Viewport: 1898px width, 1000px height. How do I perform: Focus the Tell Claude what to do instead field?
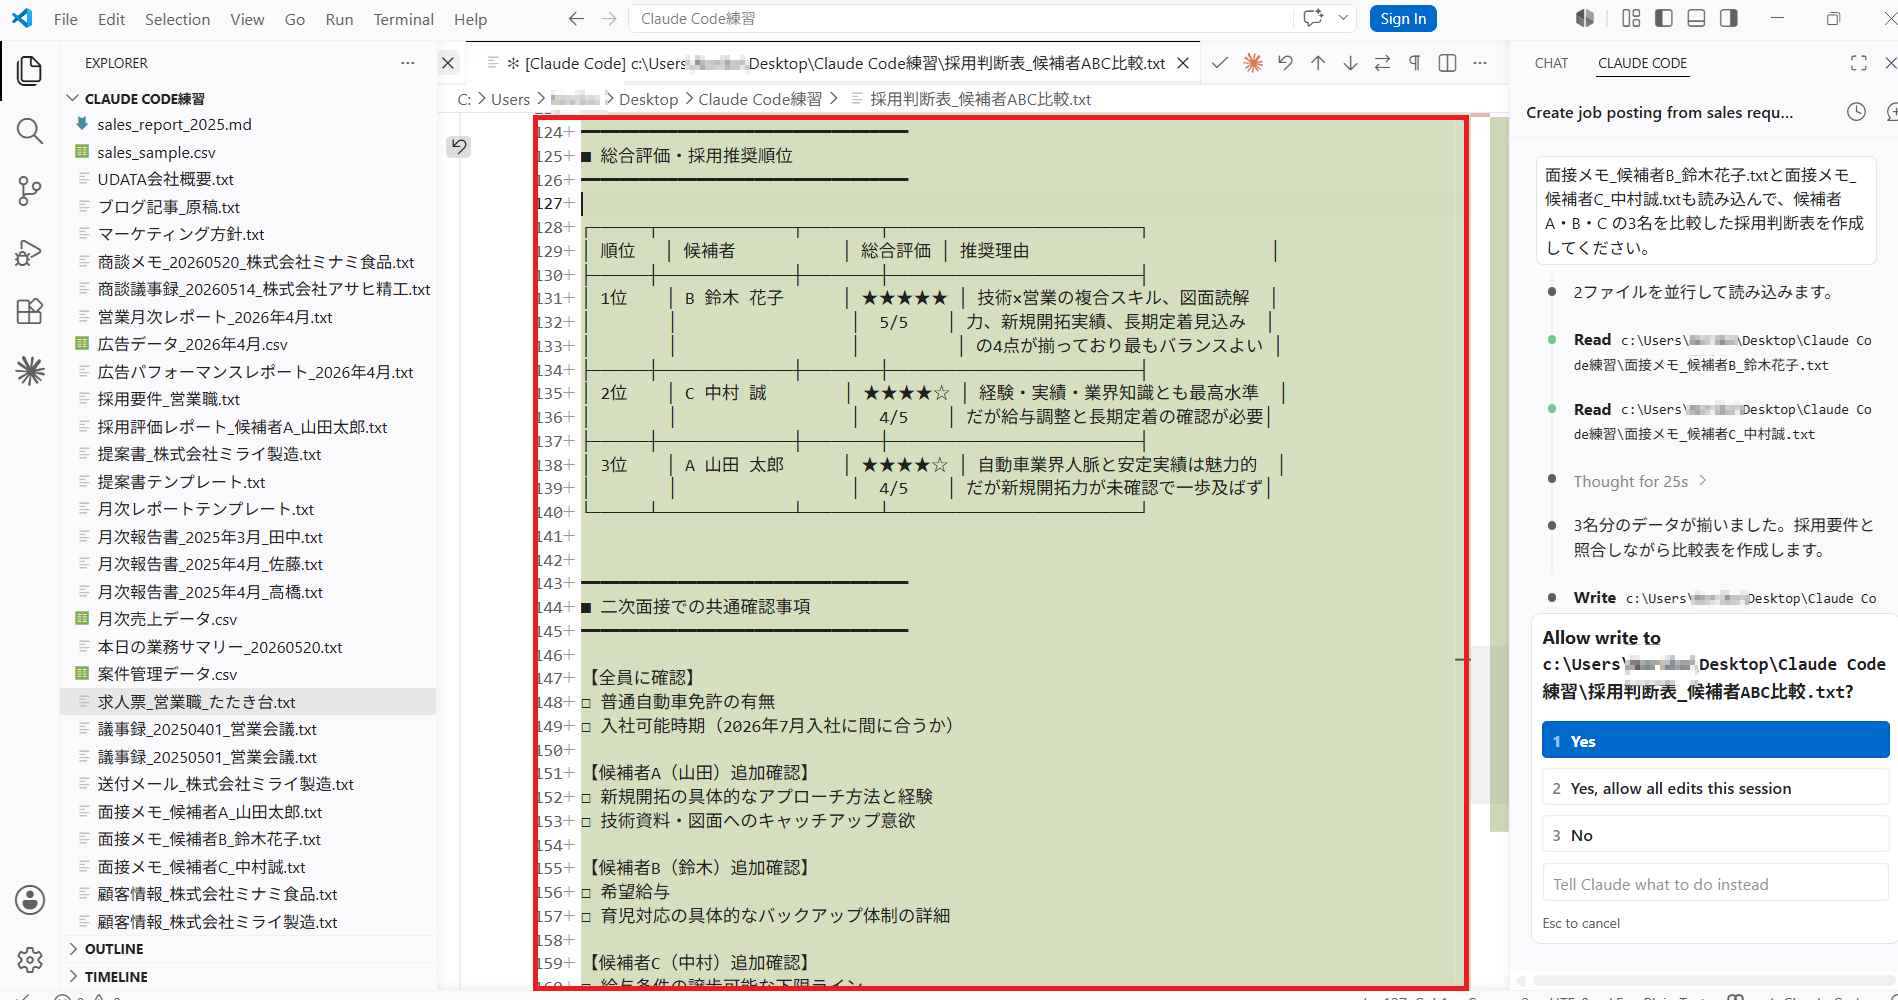point(1715,884)
